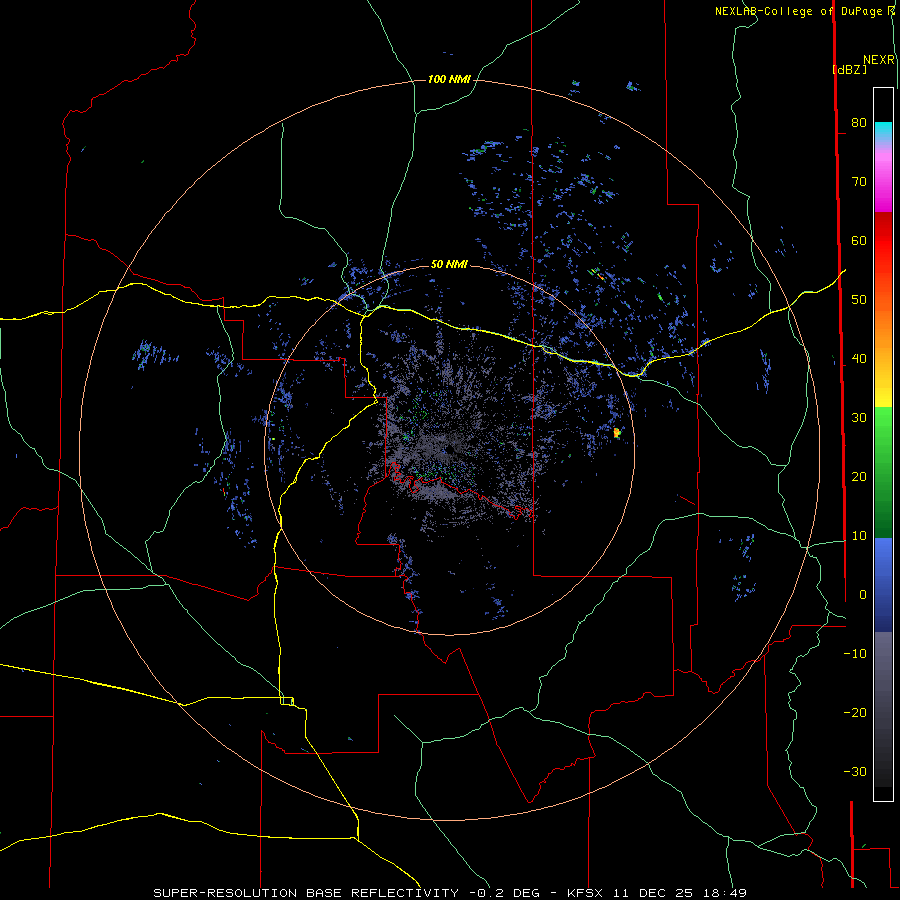Click the 80 value on the color scale
This screenshot has width=900, height=900.
(859, 123)
